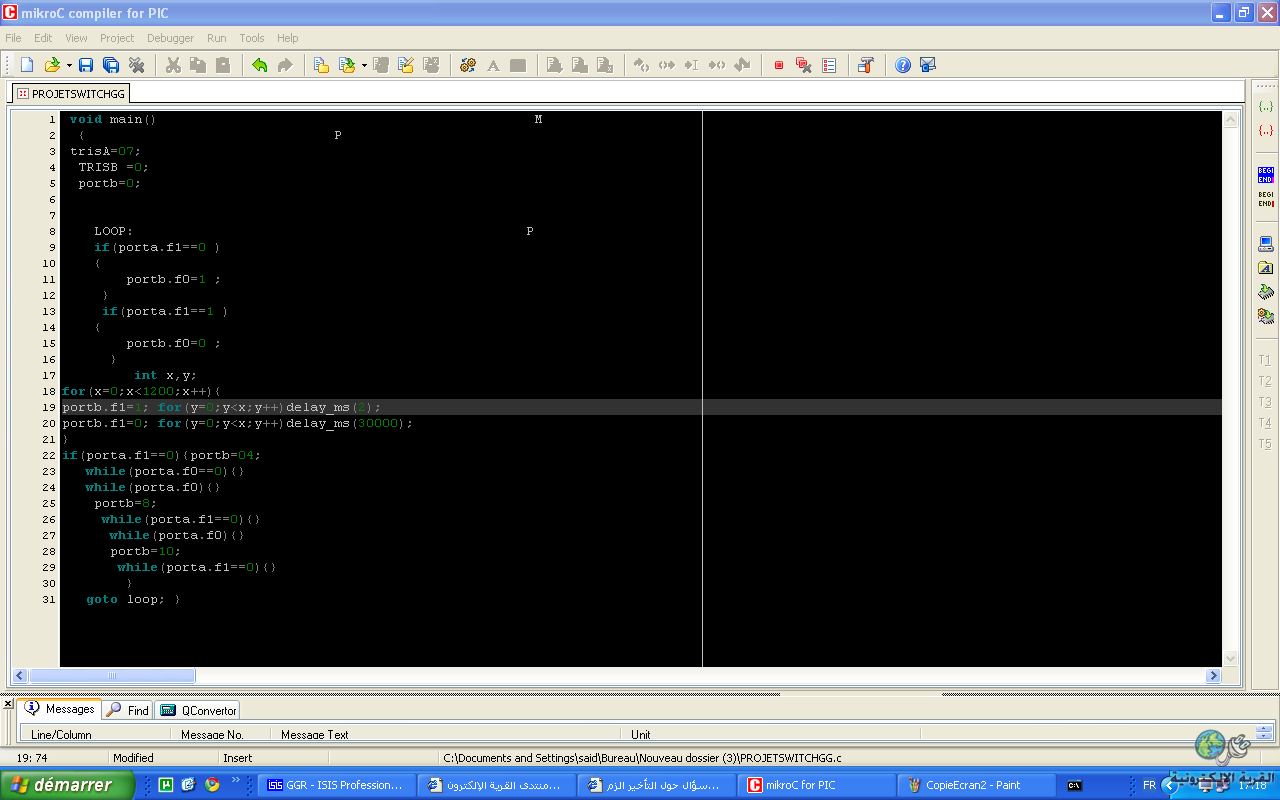Viewport: 1280px width, 800px height.
Task: Click the Open Project icon
Action: (x=346, y=65)
